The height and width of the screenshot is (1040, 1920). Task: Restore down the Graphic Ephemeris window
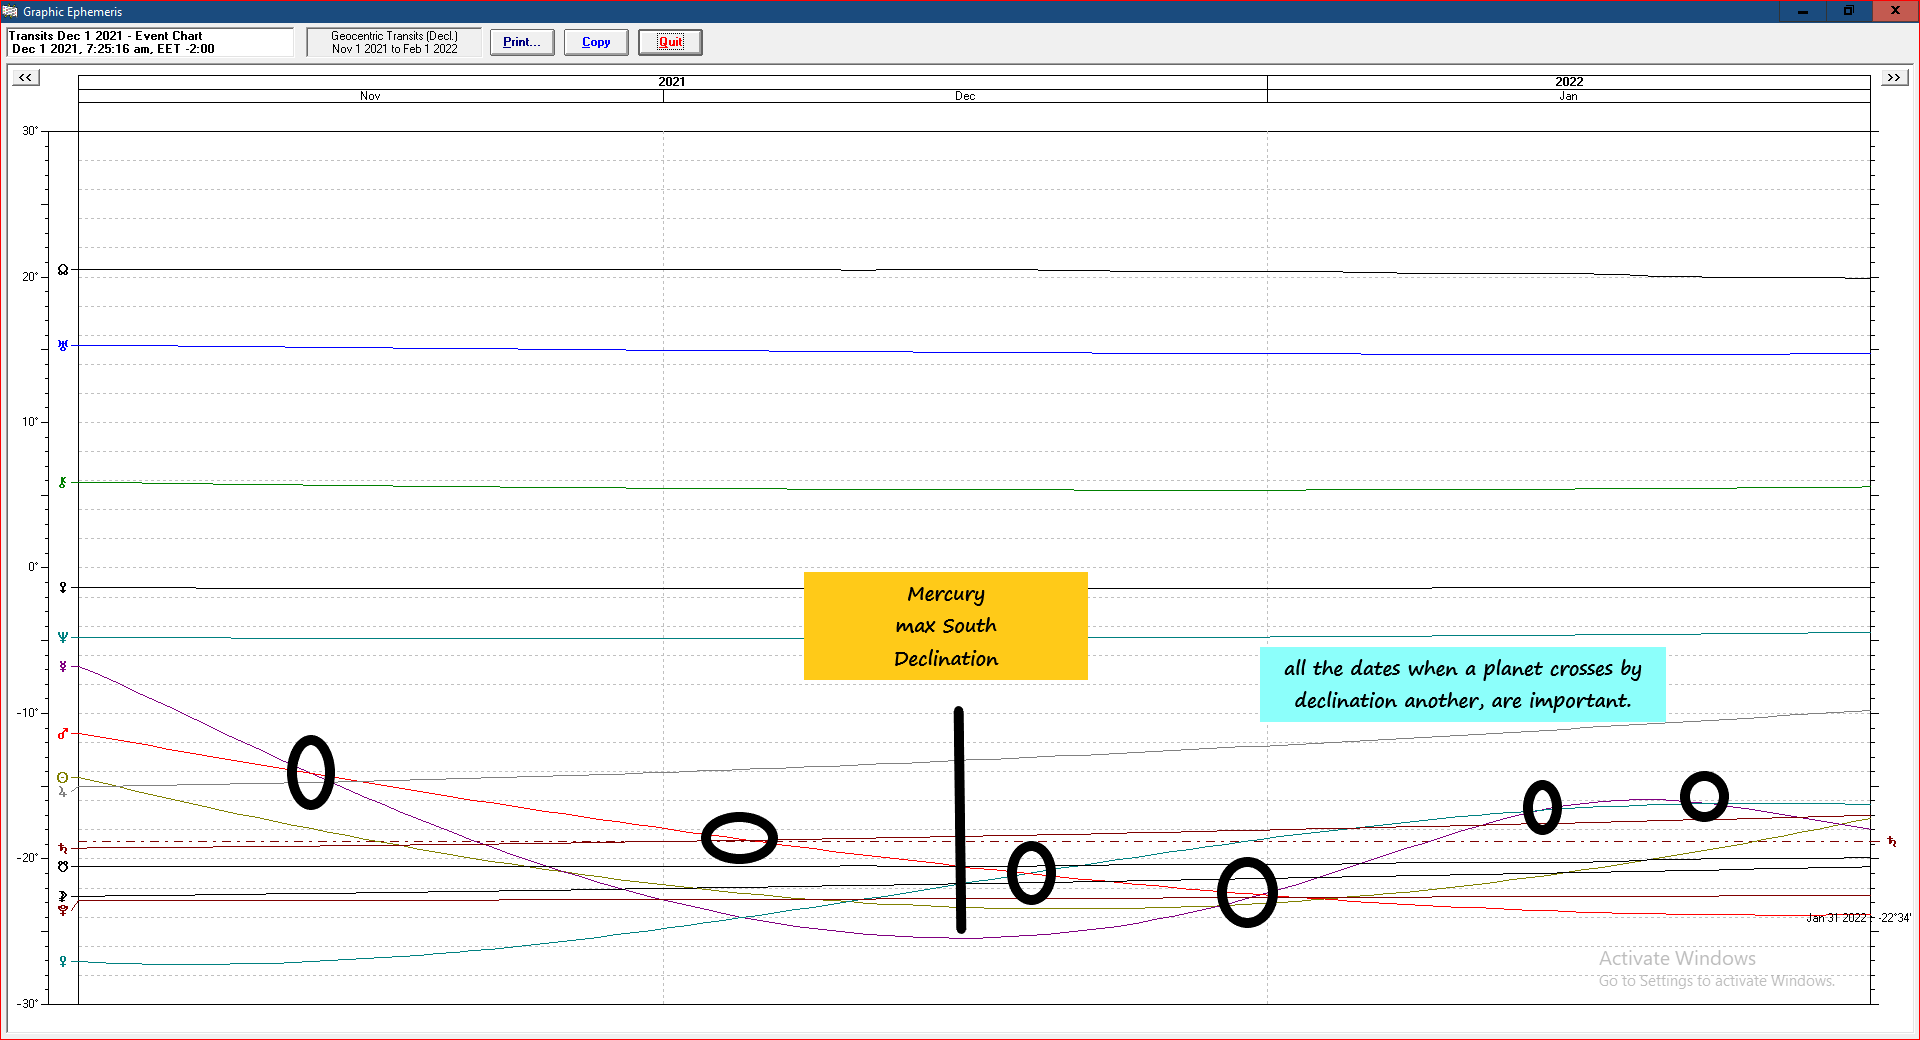coord(1849,11)
